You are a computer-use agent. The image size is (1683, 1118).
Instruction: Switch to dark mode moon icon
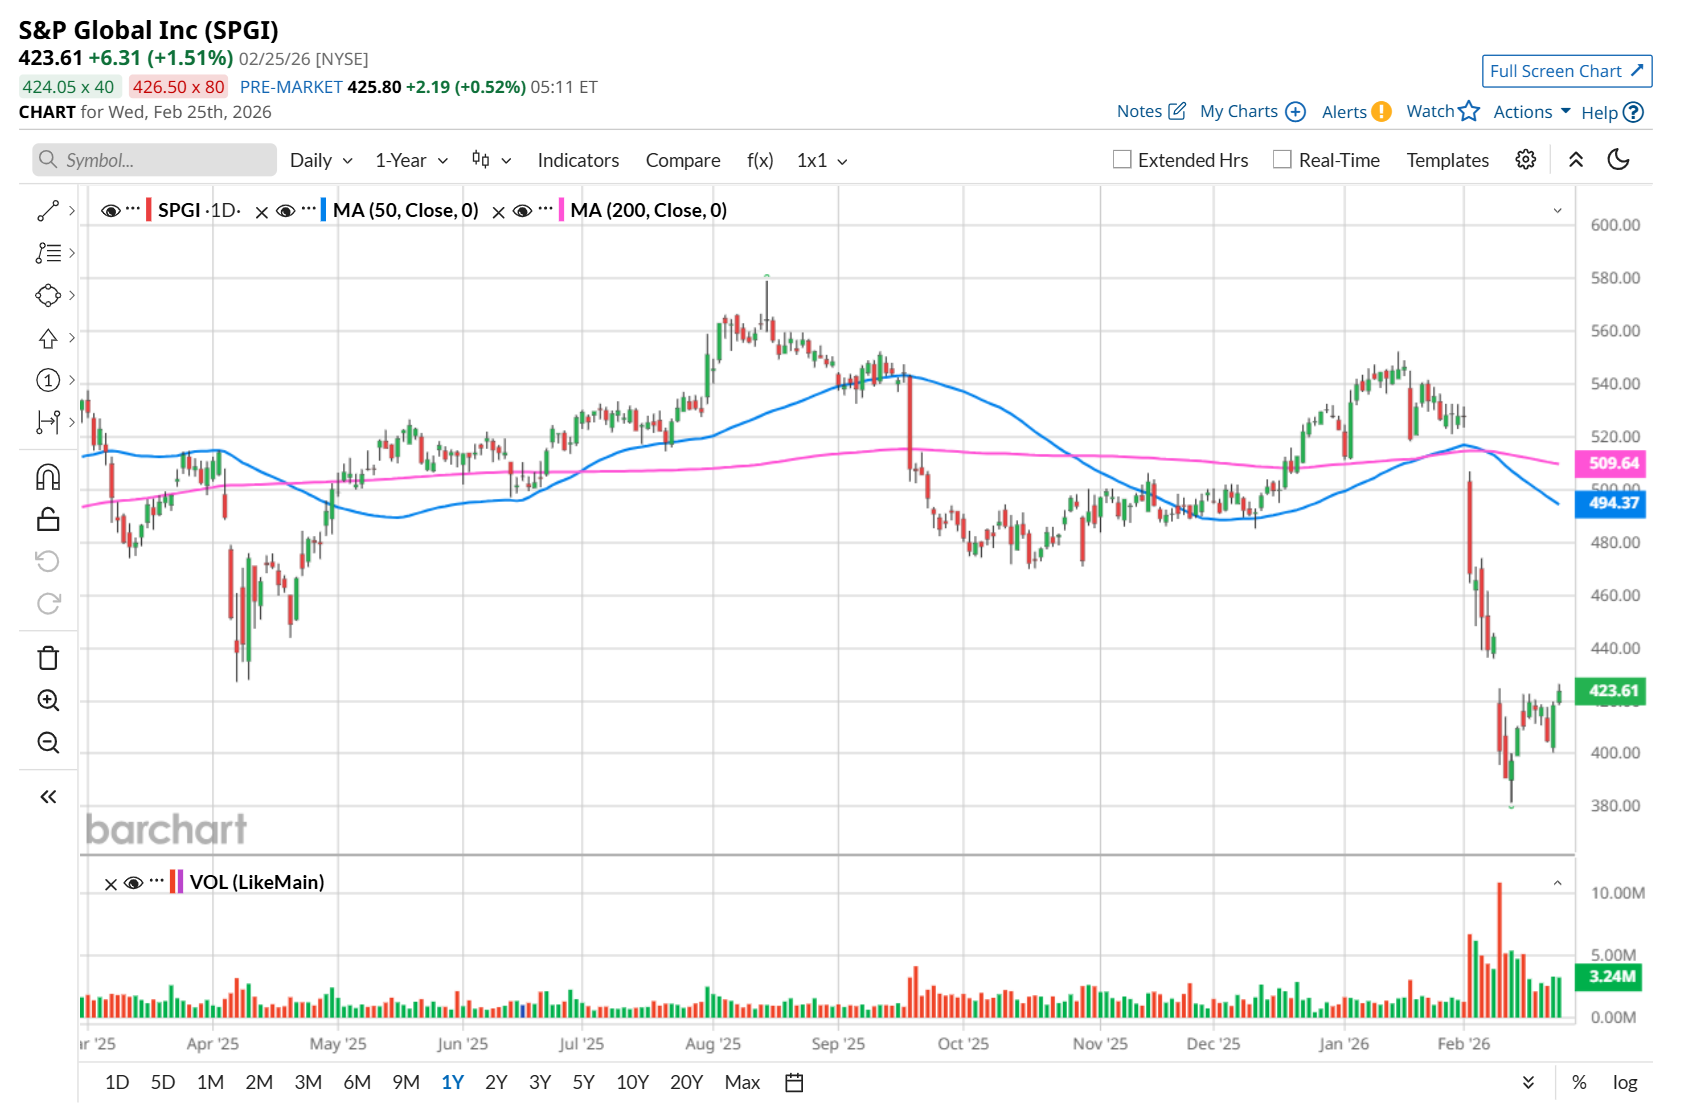click(1618, 160)
